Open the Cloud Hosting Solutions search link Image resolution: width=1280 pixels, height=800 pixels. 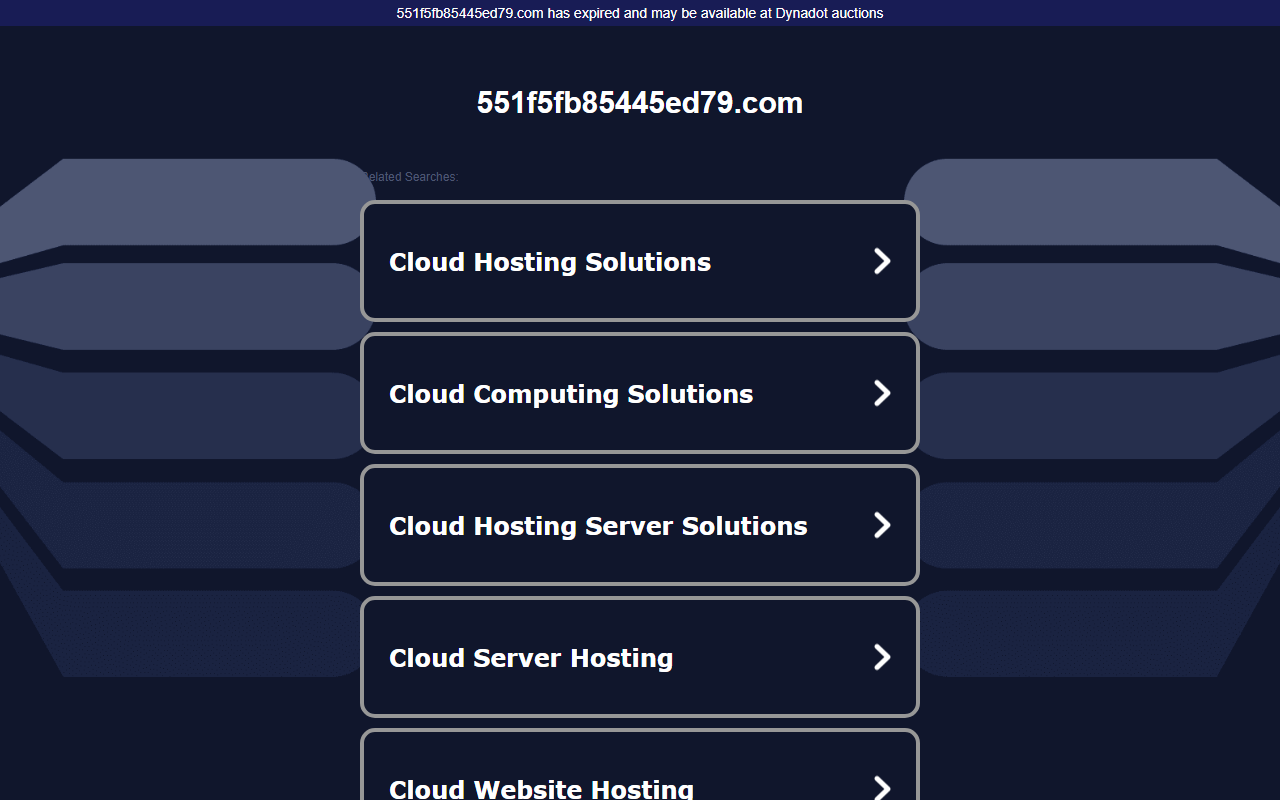640,261
